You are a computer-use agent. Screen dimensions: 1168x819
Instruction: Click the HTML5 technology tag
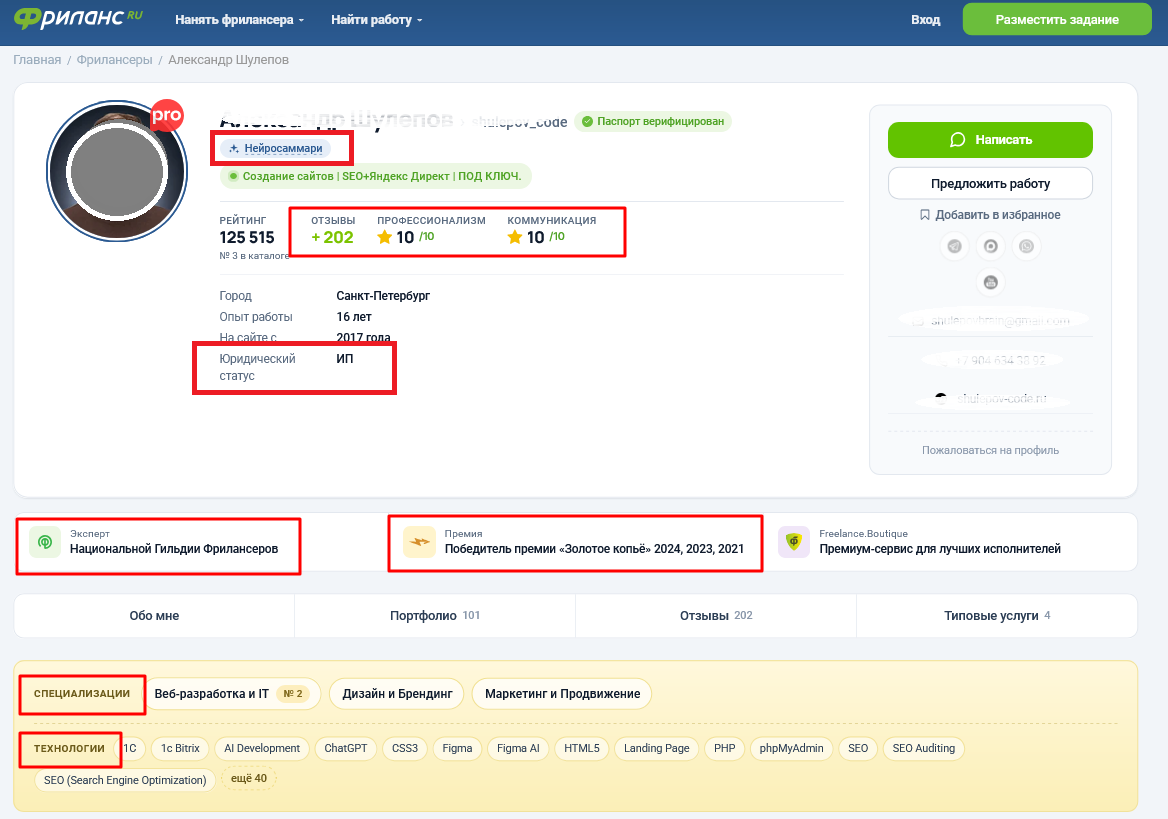coord(582,748)
